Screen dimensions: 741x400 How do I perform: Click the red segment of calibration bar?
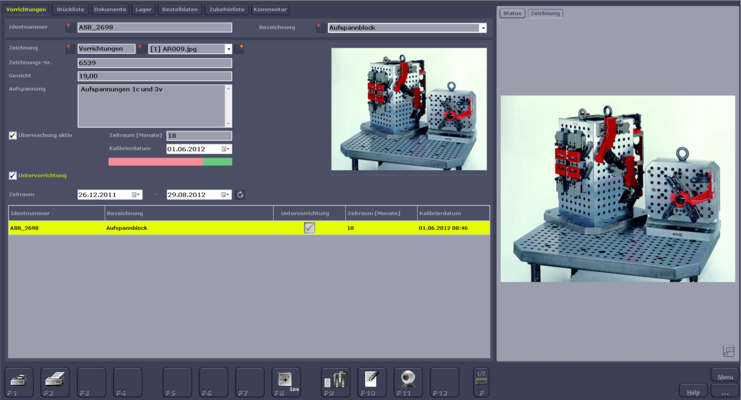click(155, 162)
